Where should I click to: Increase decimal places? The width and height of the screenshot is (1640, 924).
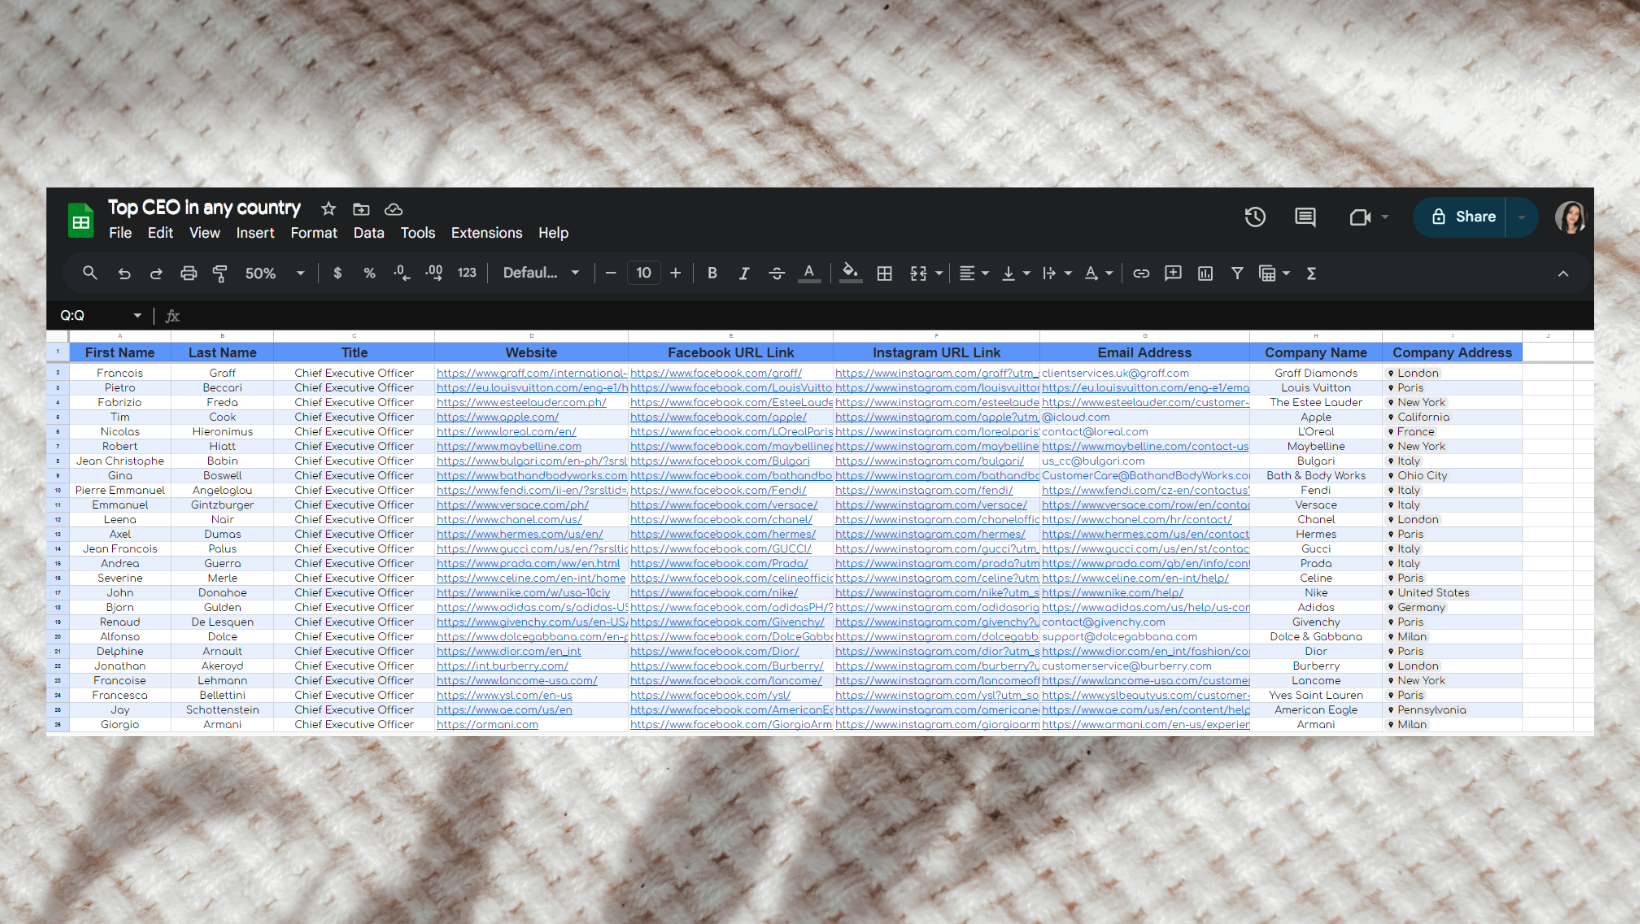coord(434,273)
